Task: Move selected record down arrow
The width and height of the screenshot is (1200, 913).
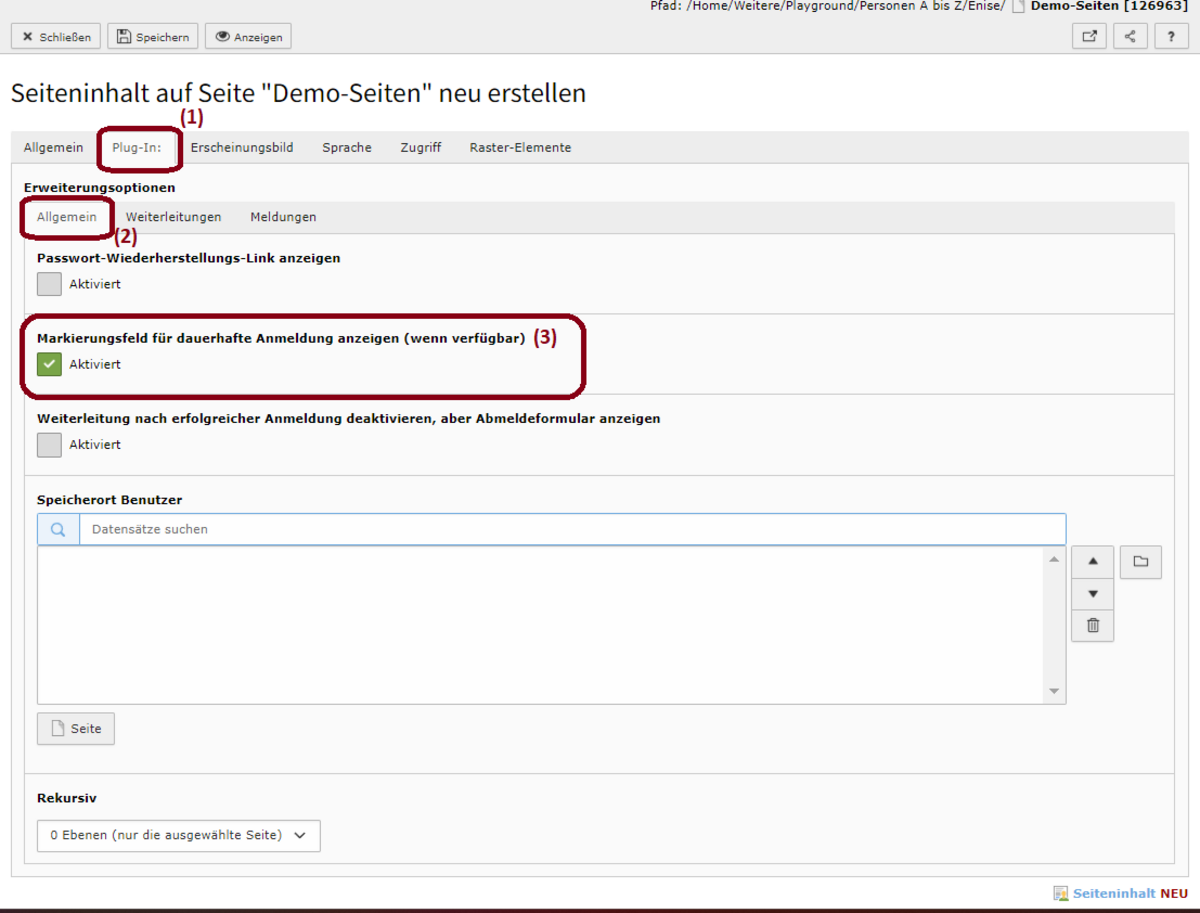Action: coord(1093,594)
